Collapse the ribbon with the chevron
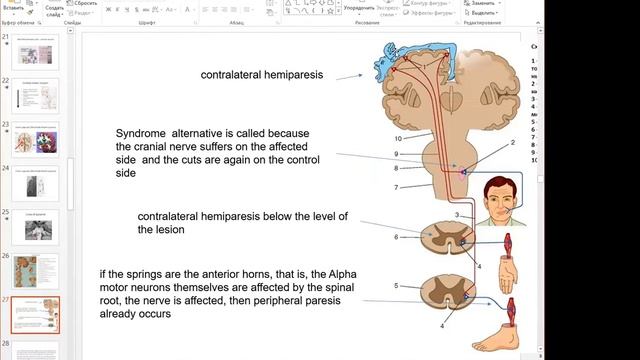 tap(538, 23)
